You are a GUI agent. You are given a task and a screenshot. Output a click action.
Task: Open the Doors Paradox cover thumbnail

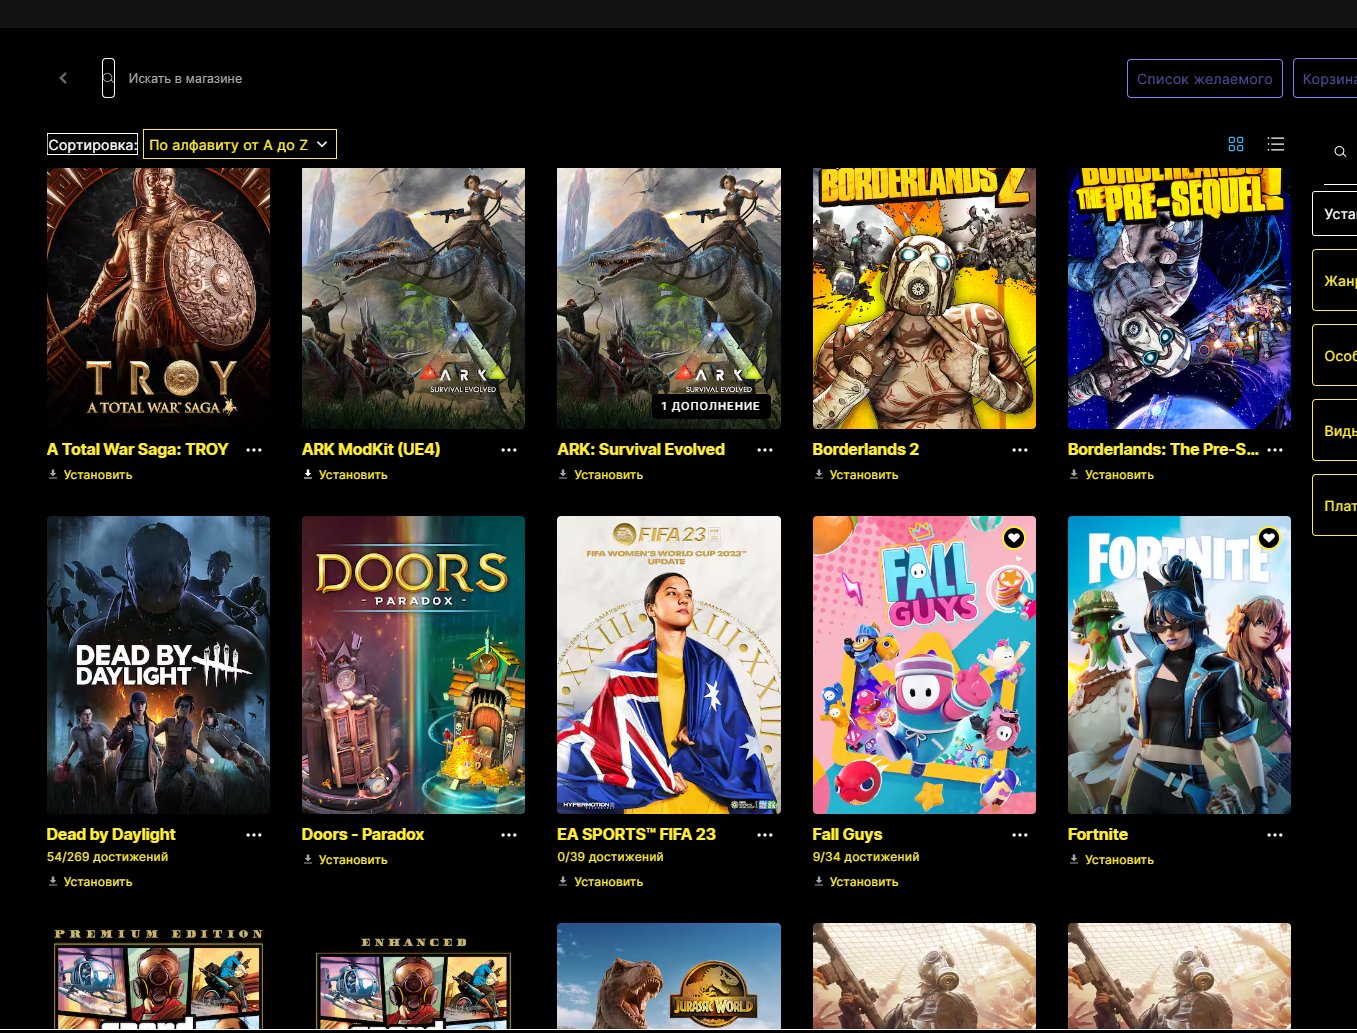click(413, 665)
